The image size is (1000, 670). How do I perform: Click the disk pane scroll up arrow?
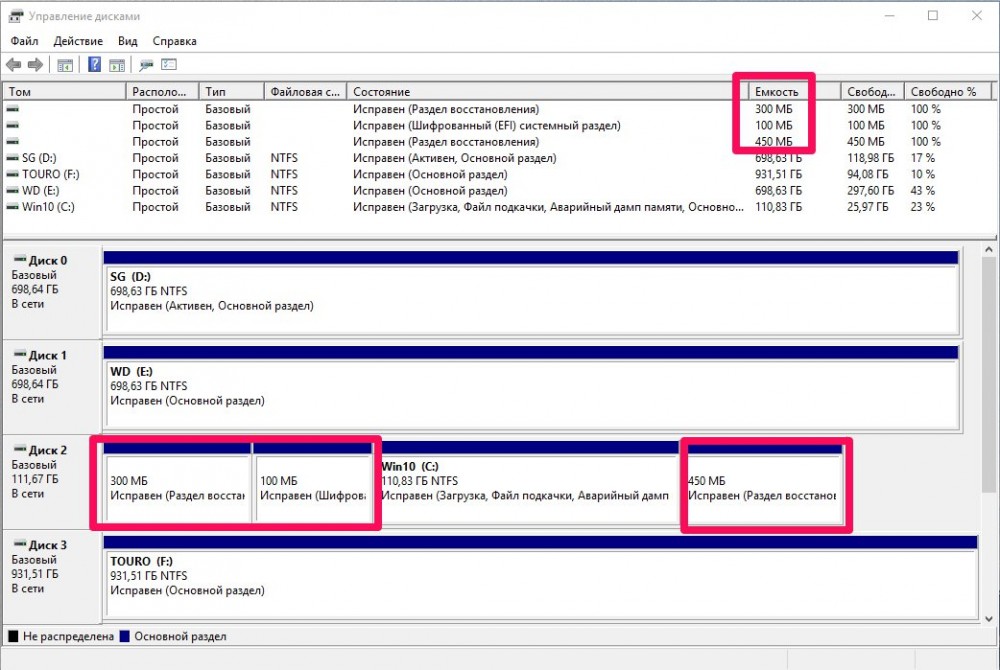pos(989,250)
